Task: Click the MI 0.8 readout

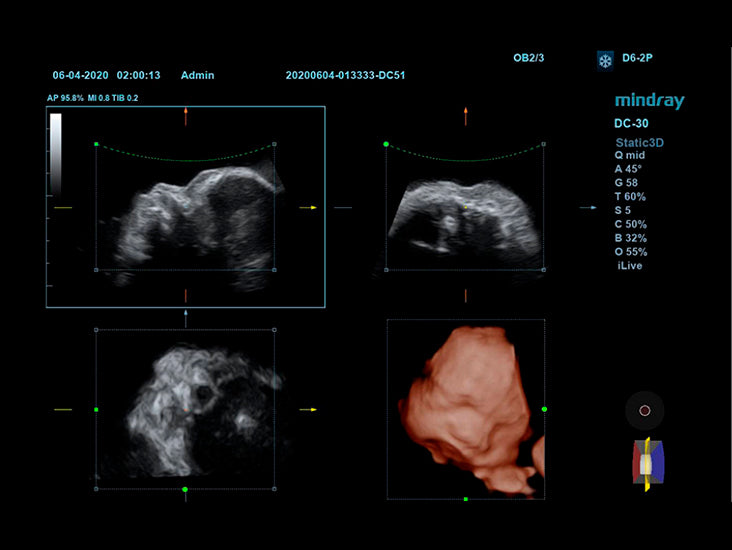Action: pyautogui.click(x=99, y=98)
